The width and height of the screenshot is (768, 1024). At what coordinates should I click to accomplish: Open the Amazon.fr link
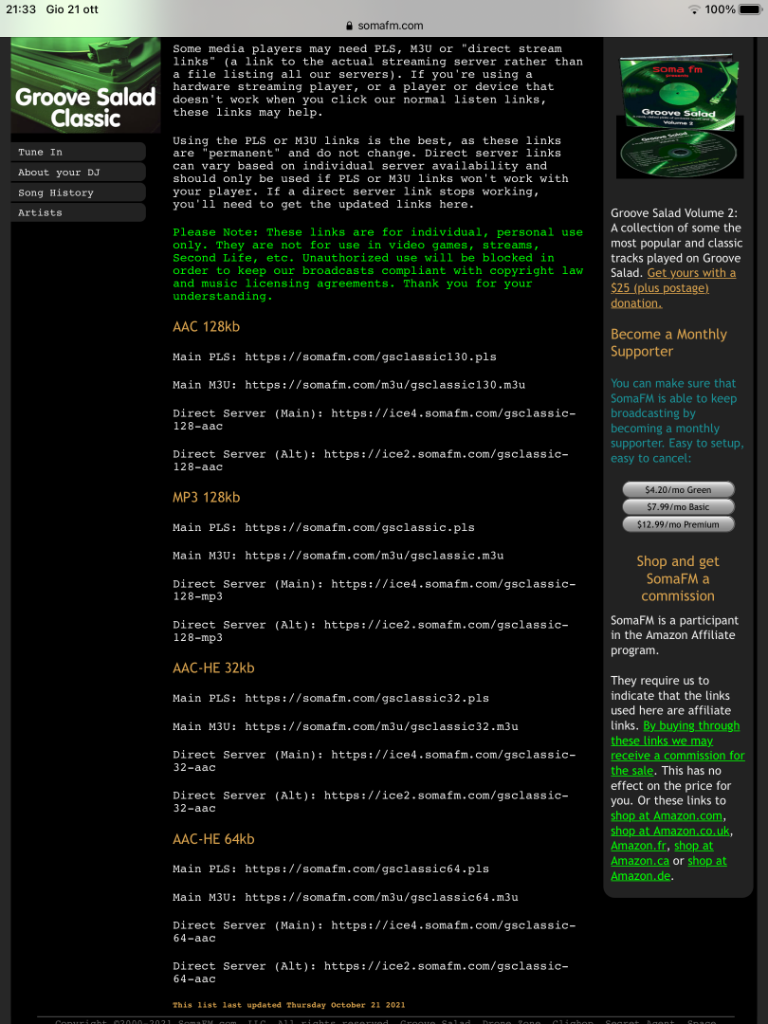639,846
